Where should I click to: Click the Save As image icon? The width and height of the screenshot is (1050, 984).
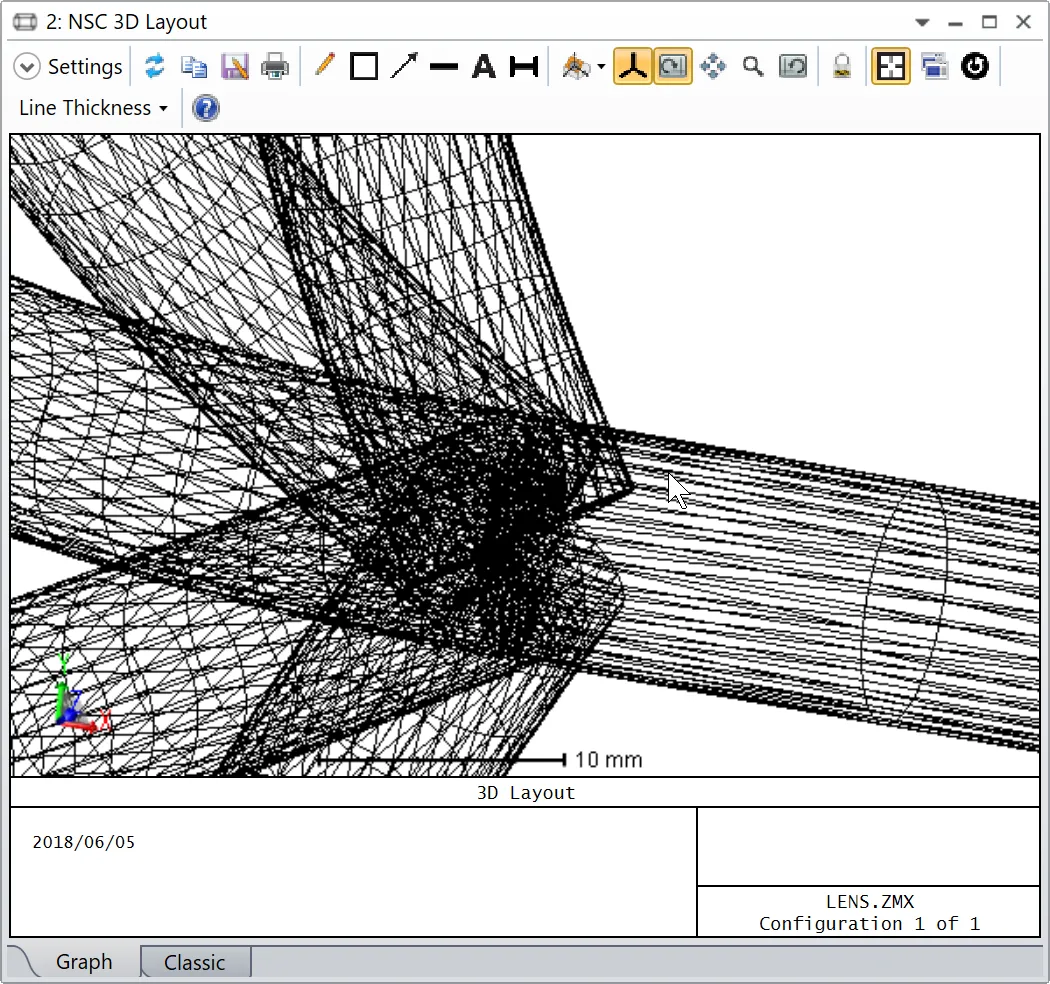coord(234,66)
